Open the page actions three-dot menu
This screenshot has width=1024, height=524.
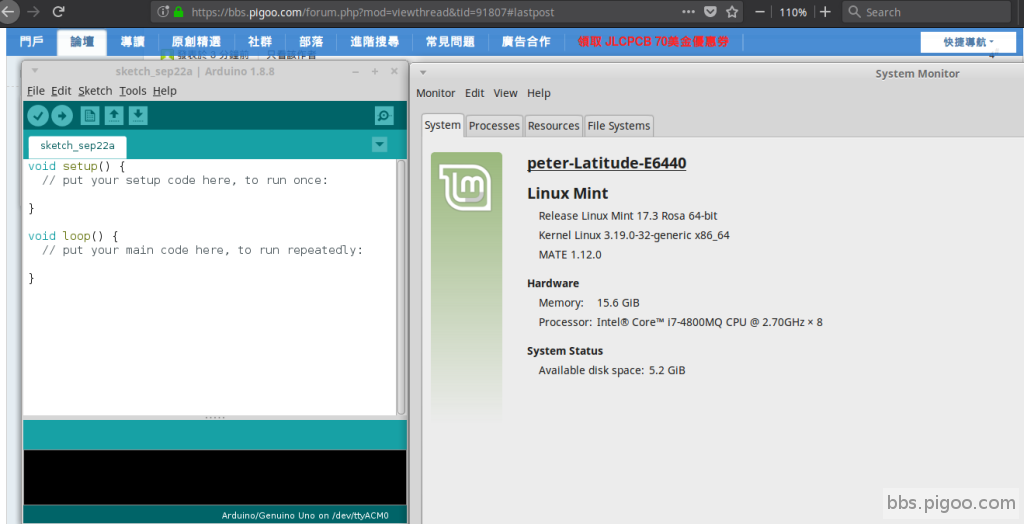coord(688,12)
